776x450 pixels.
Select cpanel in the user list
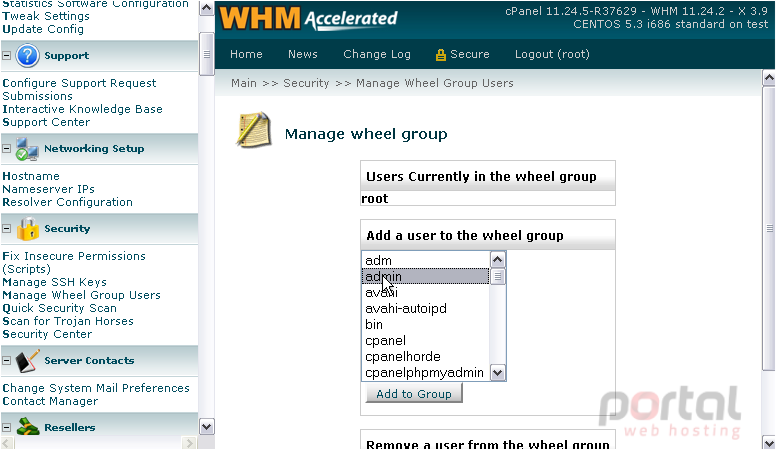click(x=425, y=341)
